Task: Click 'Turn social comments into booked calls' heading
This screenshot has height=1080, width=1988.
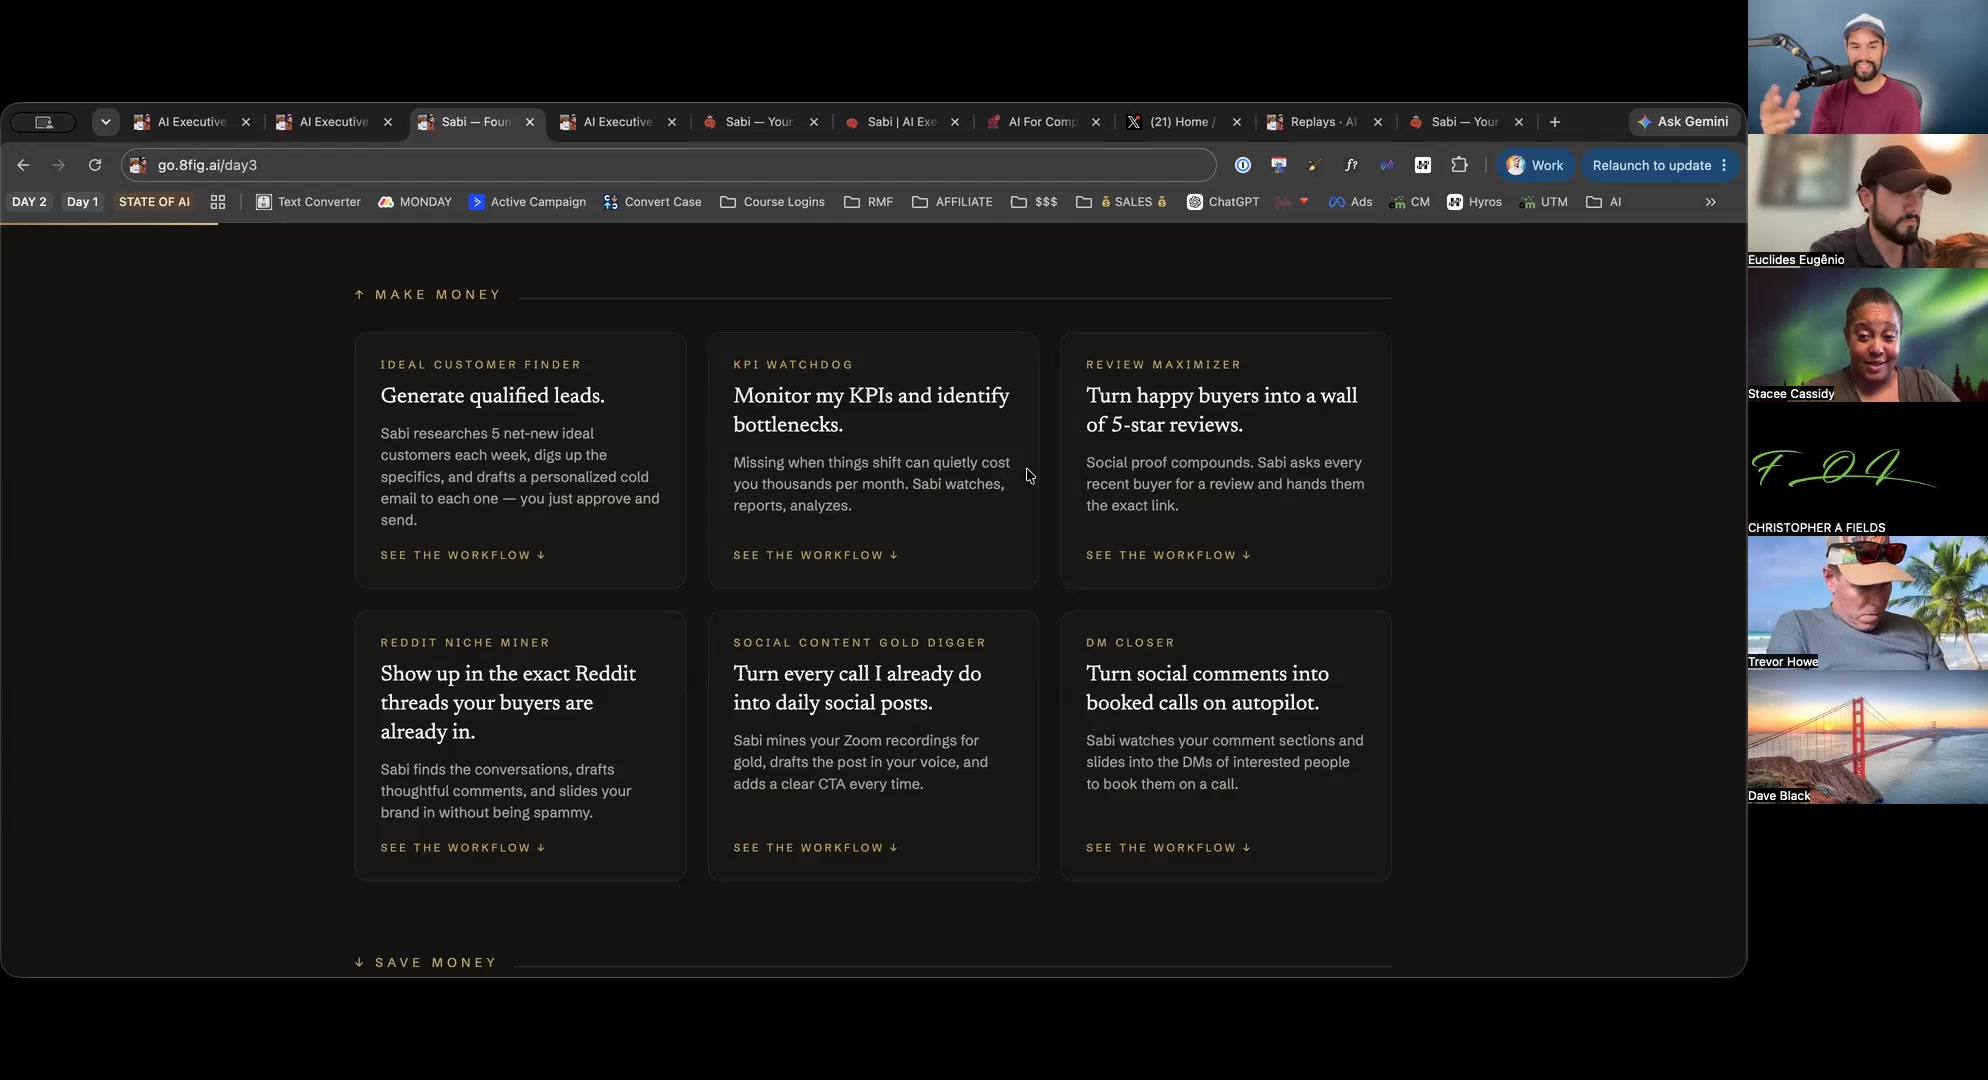Action: point(1208,688)
